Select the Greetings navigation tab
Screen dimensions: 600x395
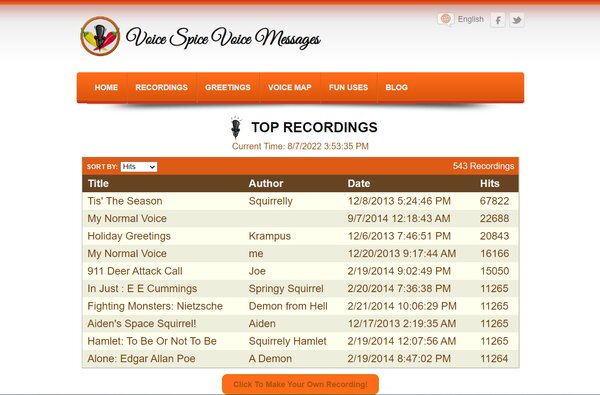[228, 87]
